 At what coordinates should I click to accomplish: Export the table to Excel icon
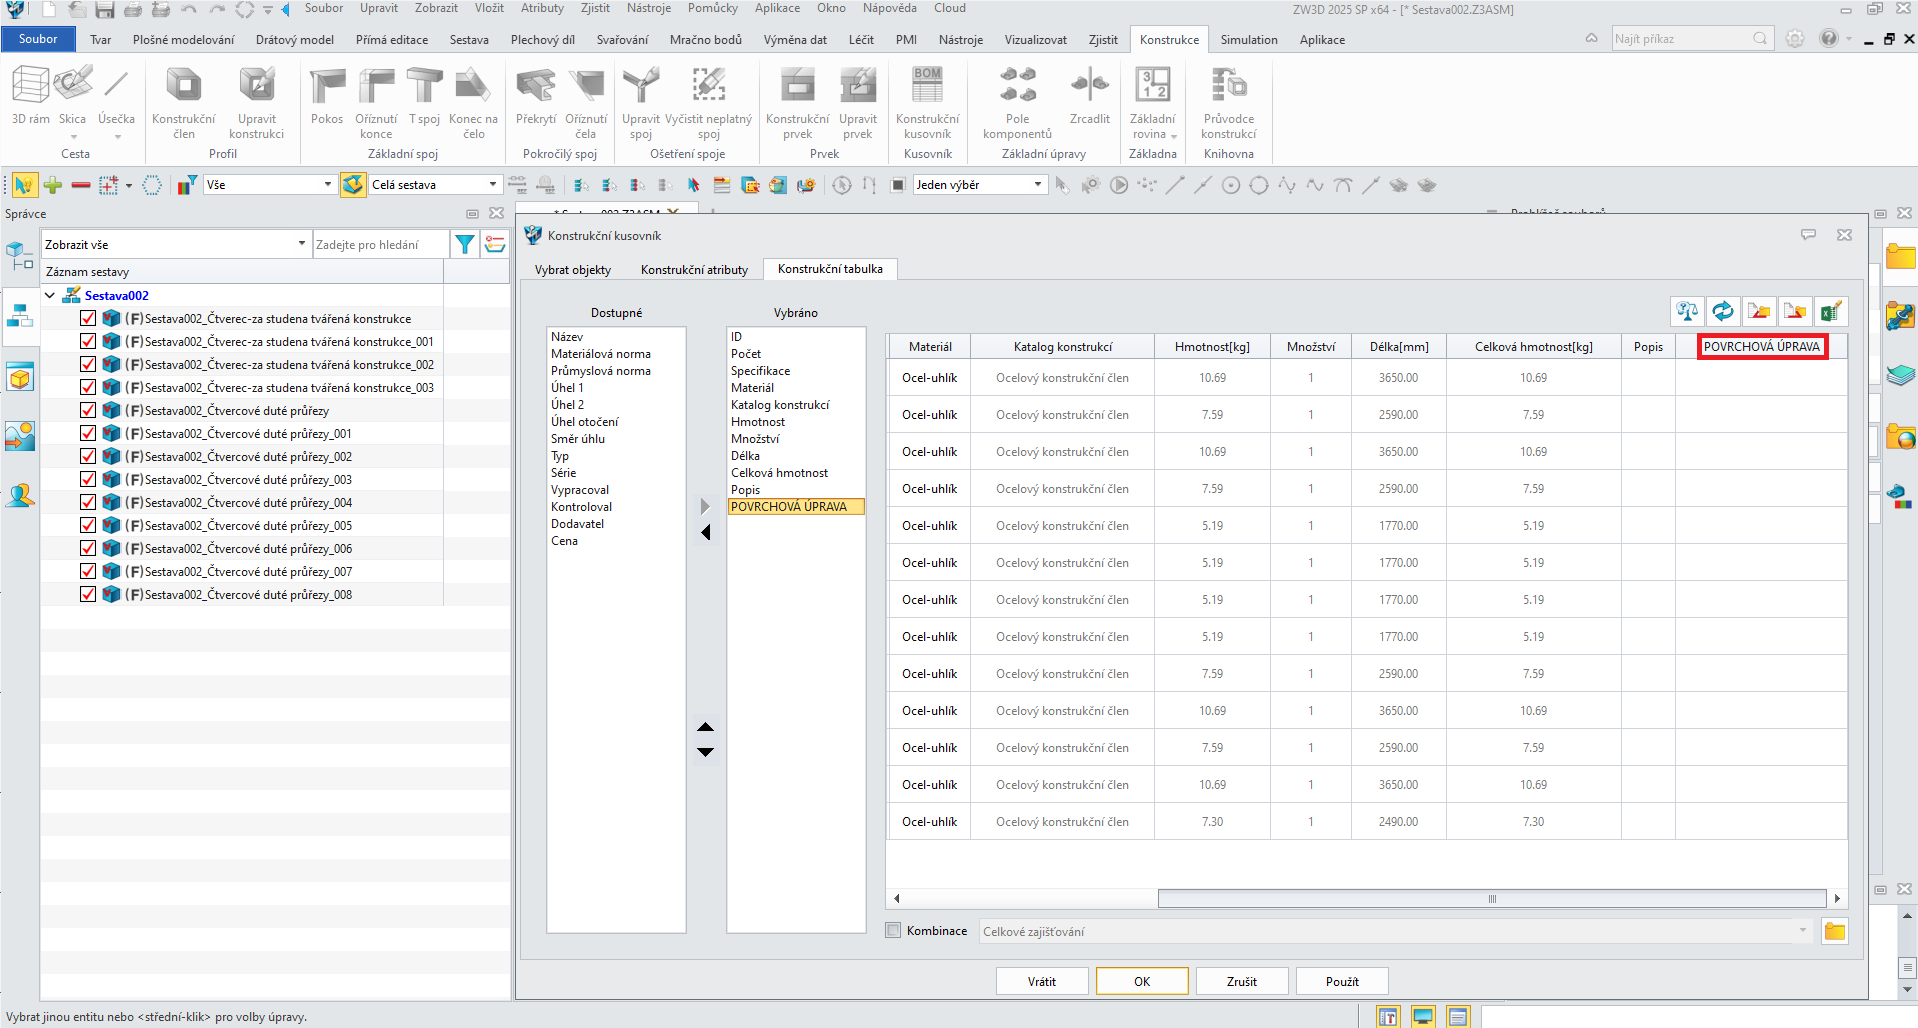1831,312
